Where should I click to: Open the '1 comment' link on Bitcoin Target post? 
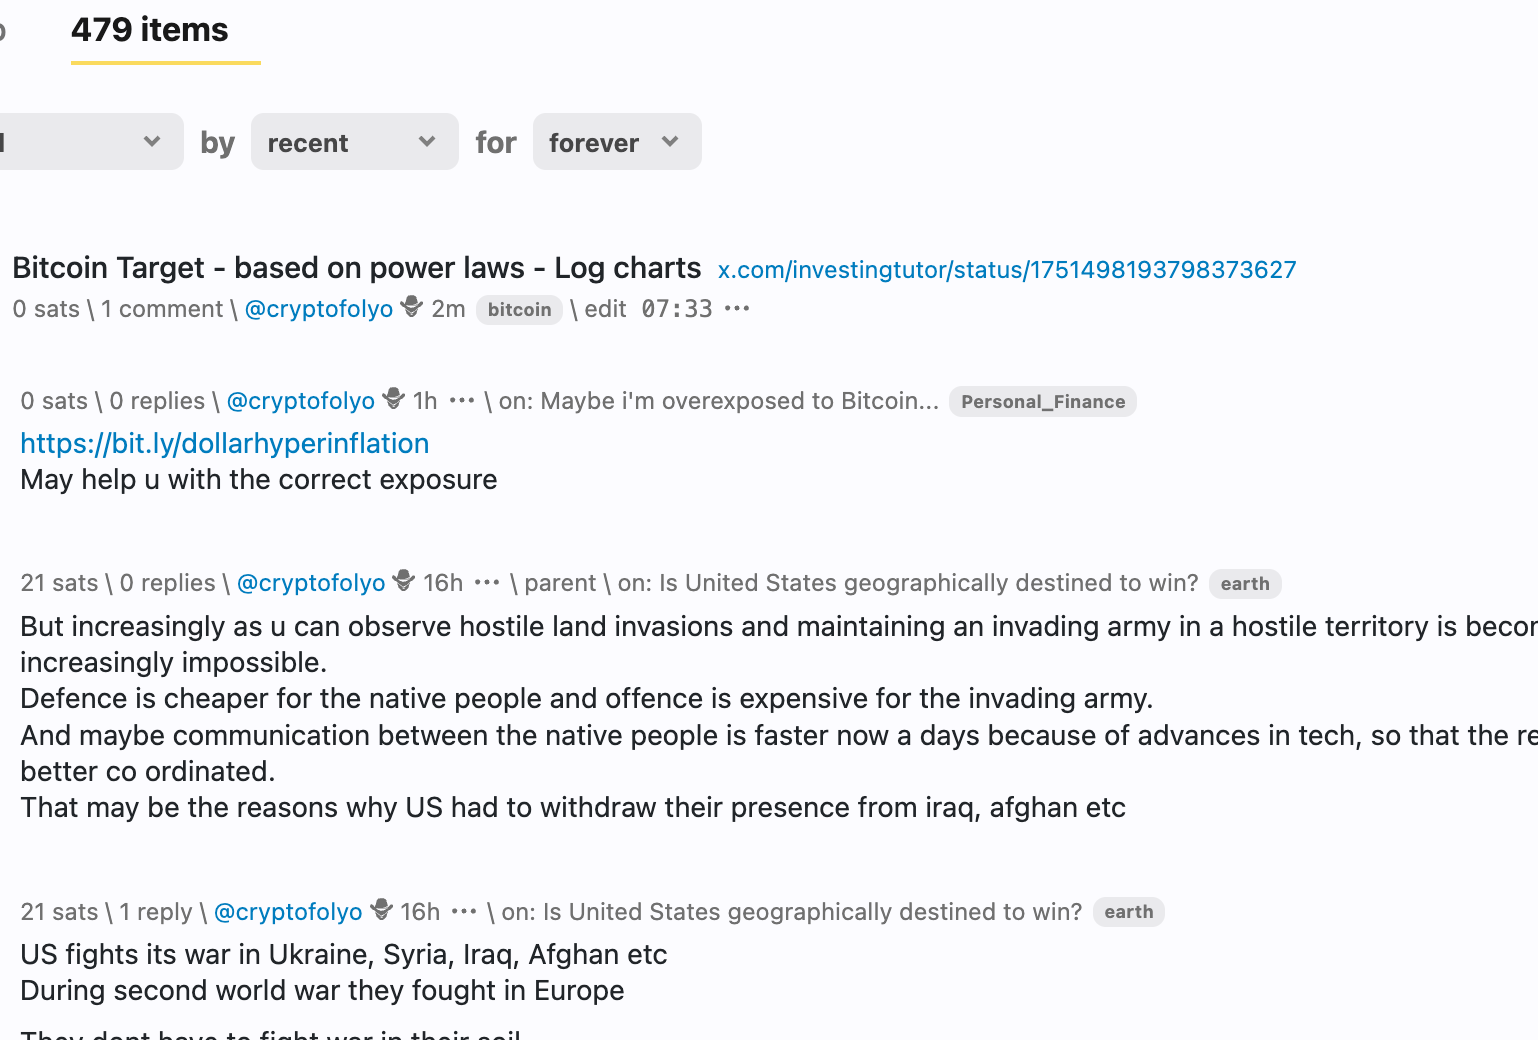[161, 309]
